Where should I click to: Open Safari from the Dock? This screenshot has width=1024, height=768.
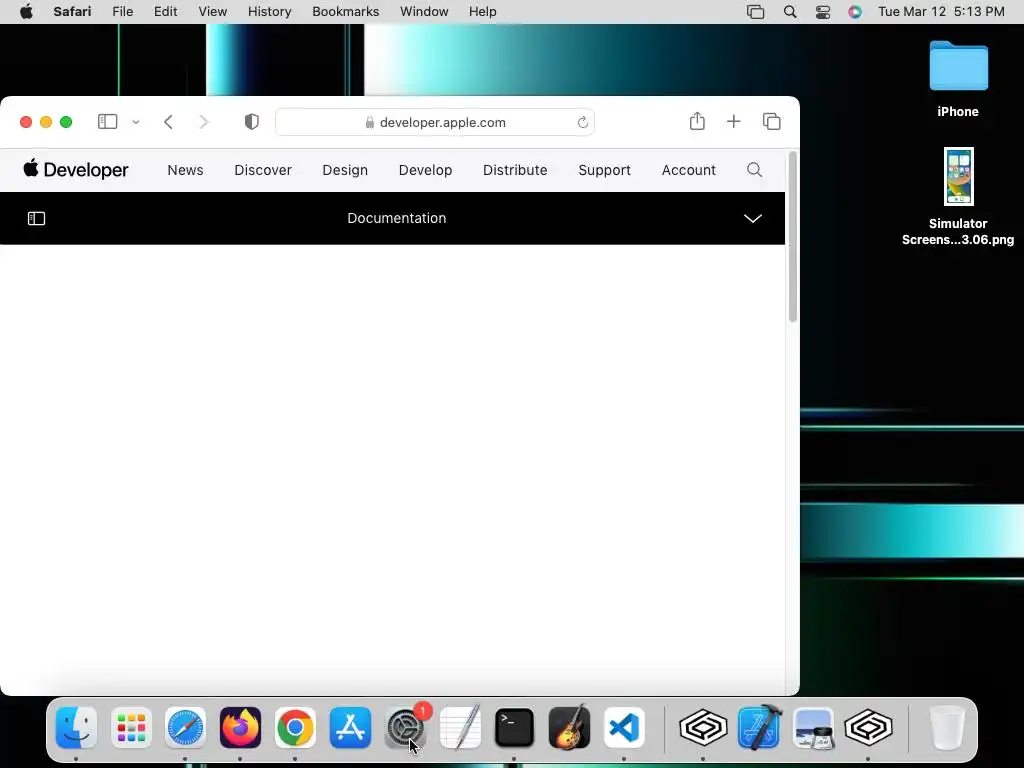pyautogui.click(x=185, y=728)
